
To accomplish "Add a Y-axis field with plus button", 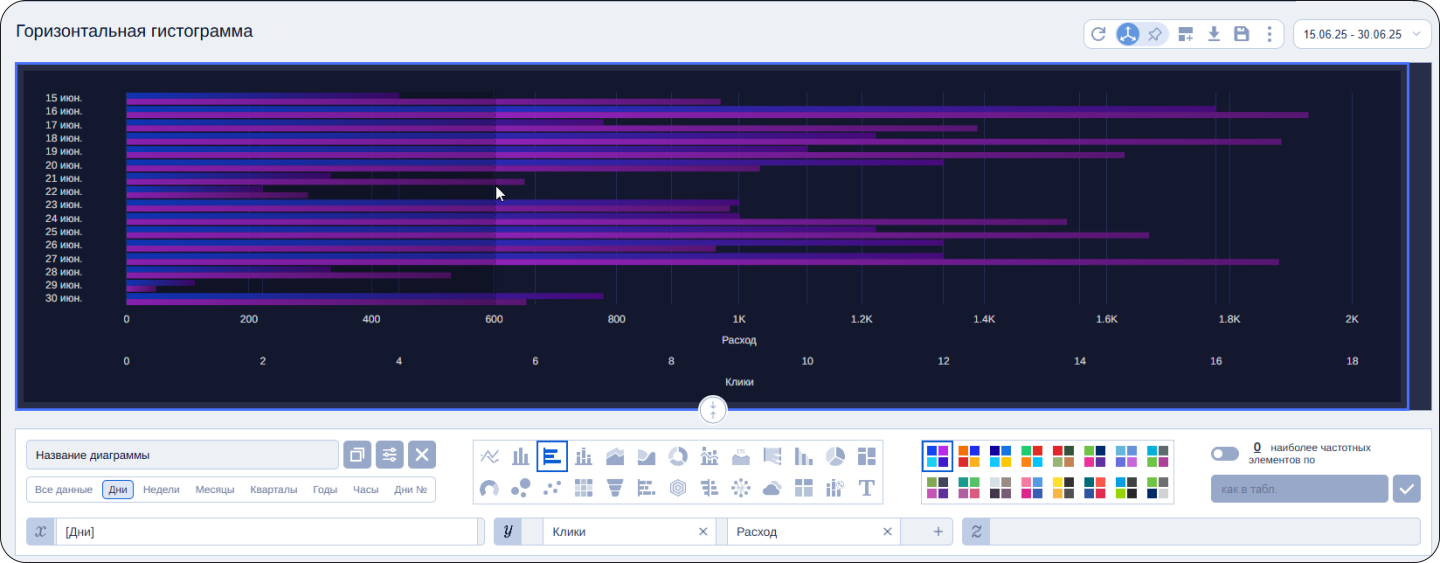I will click(938, 532).
